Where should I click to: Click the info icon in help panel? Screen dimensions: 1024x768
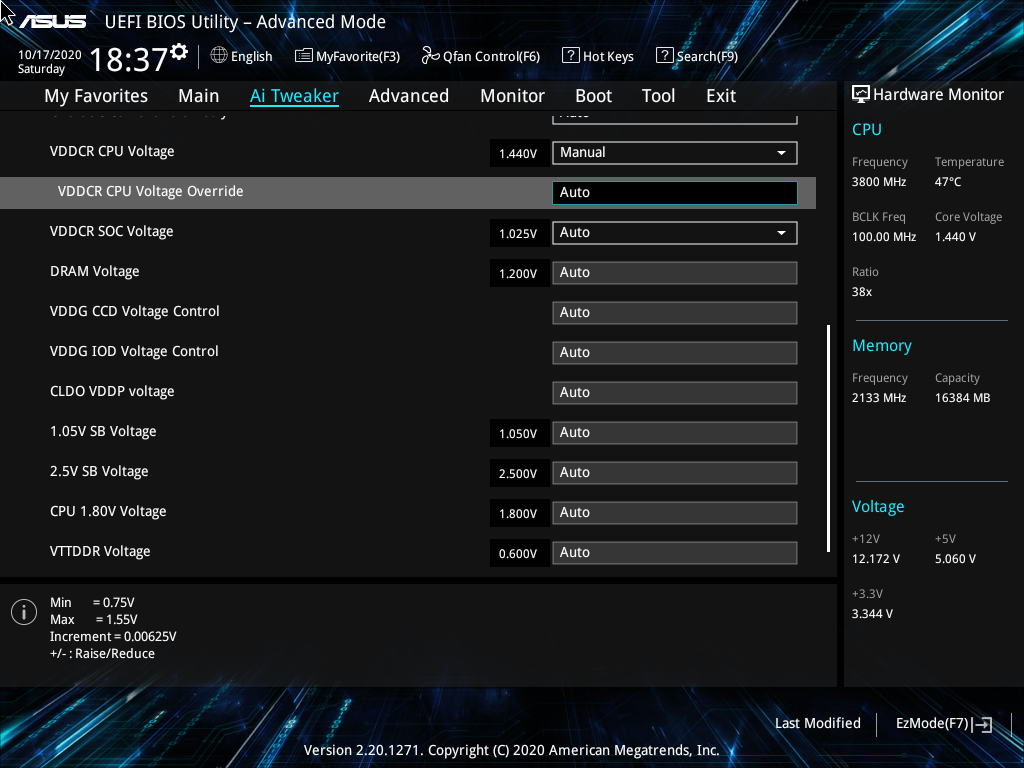pyautogui.click(x=24, y=612)
